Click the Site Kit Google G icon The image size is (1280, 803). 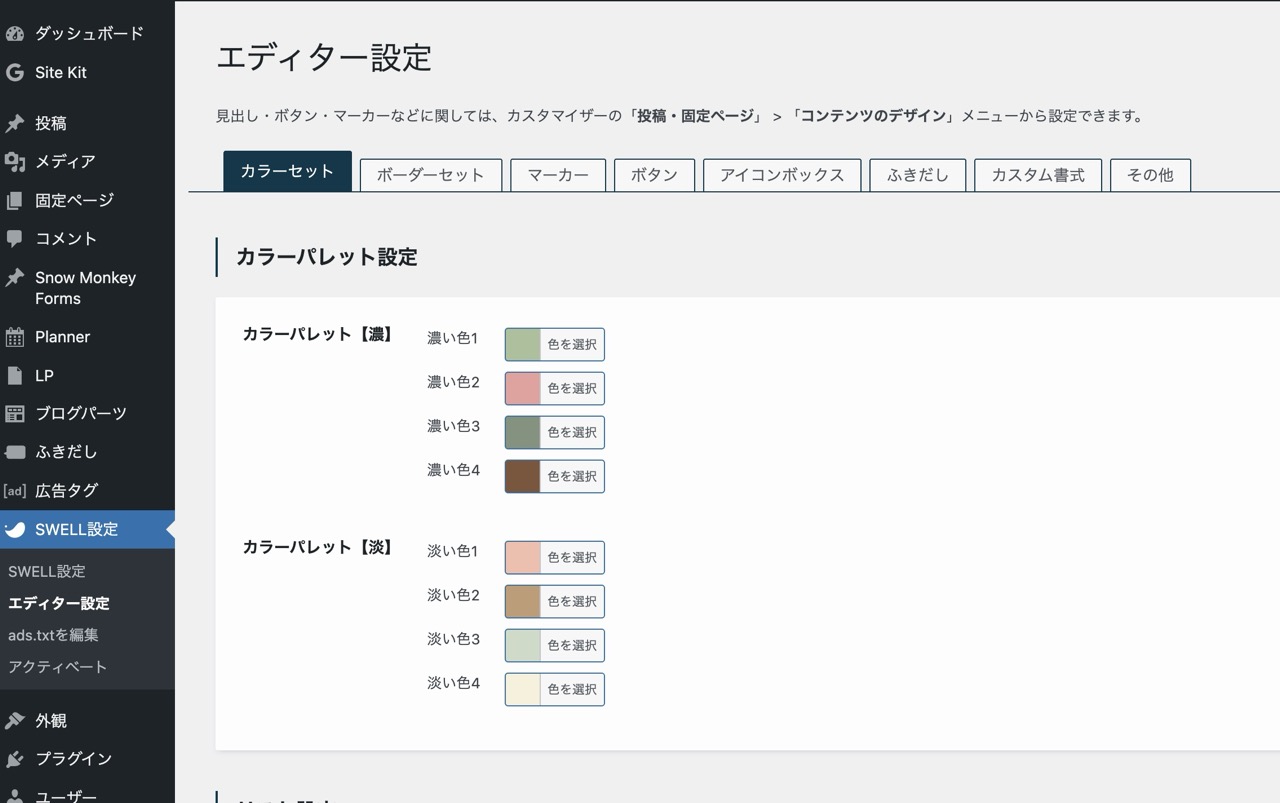pyautogui.click(x=15, y=73)
